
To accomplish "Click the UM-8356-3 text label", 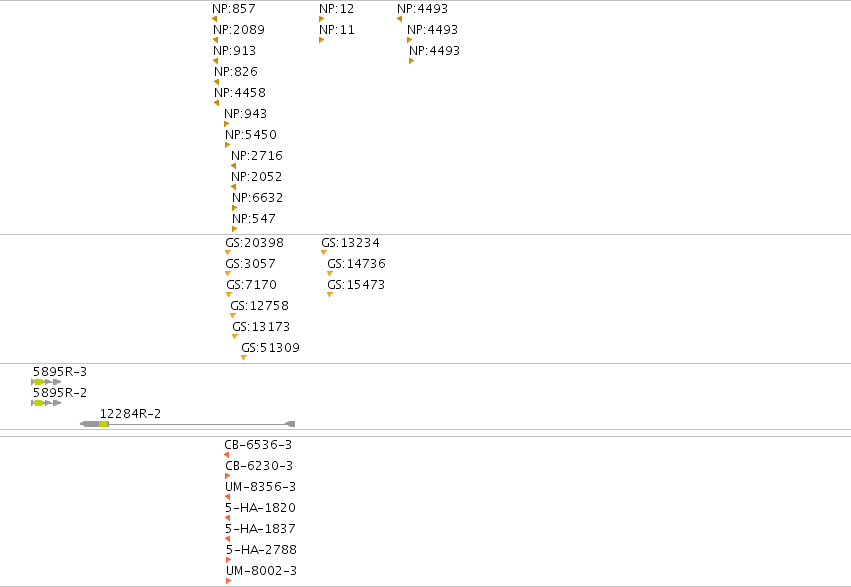I will point(261,487).
